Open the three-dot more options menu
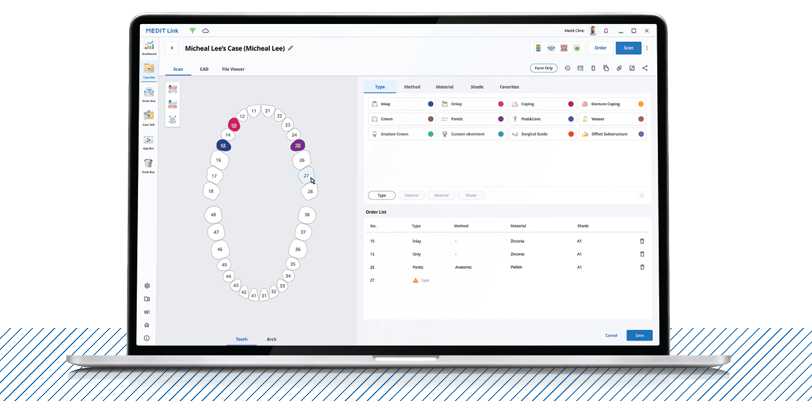812x401 pixels. tap(647, 48)
